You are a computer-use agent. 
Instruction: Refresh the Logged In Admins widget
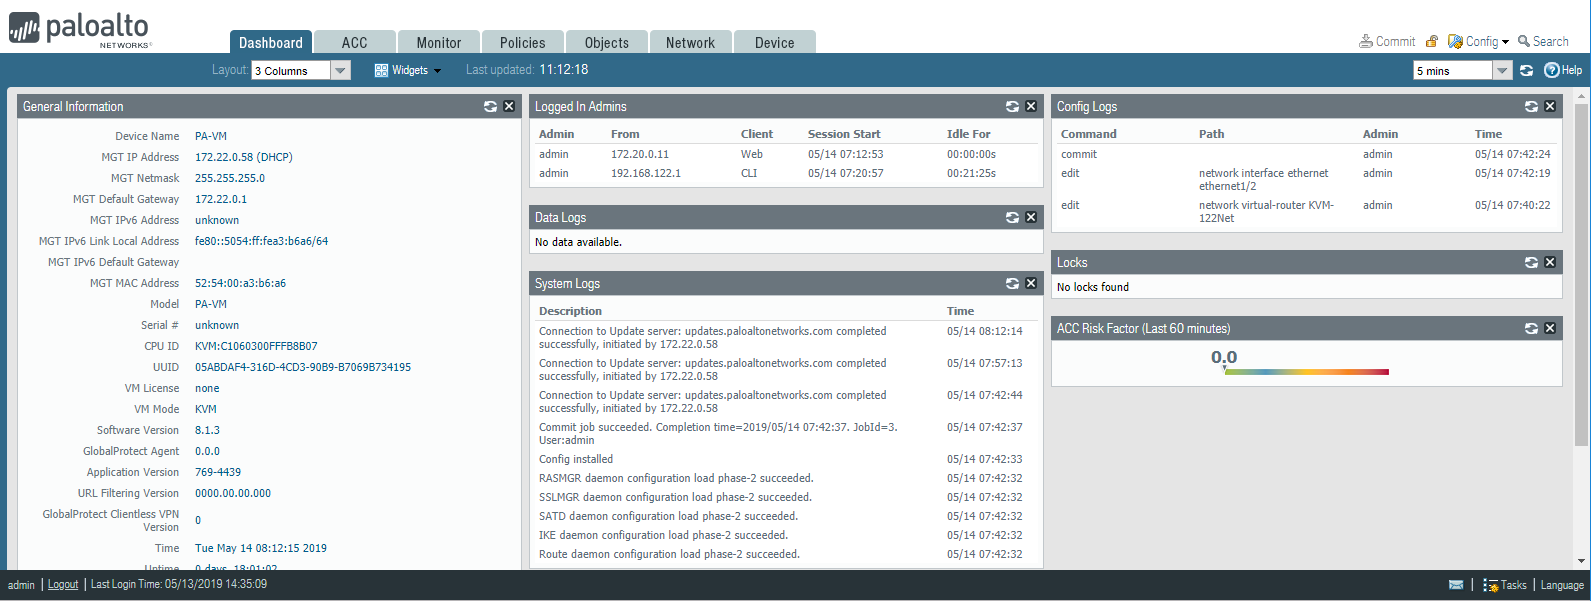point(1012,106)
